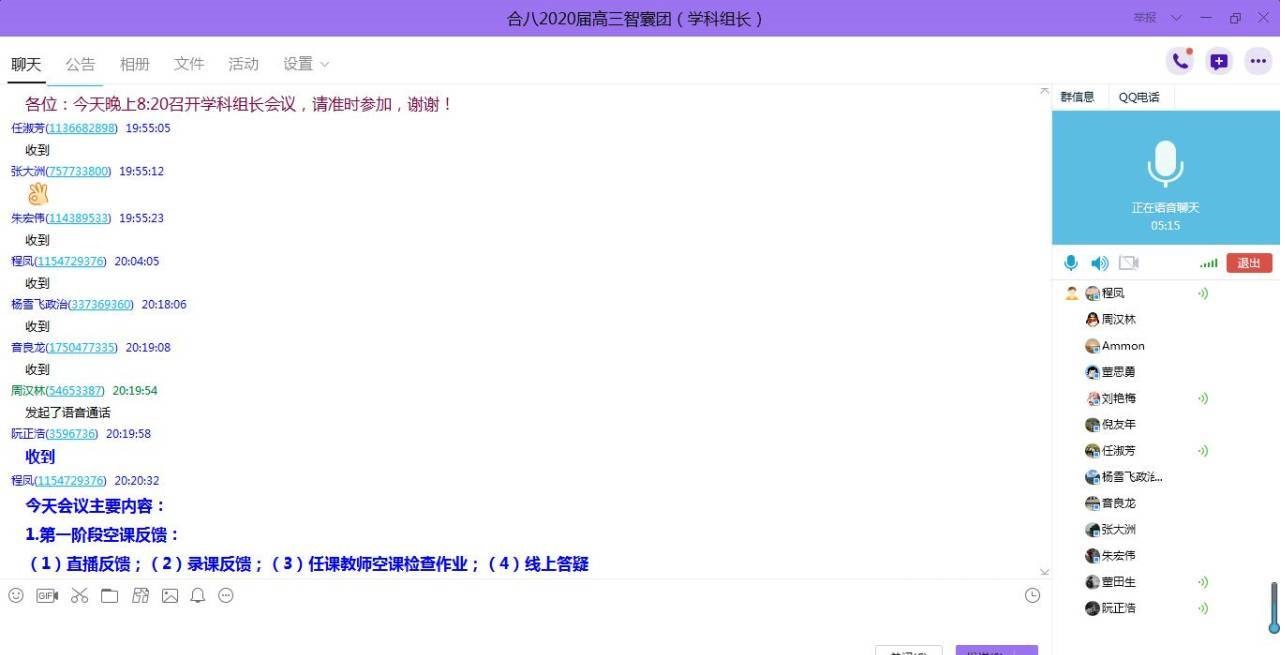Open QQ number link 757733800
1285x655 pixels.
[79, 171]
